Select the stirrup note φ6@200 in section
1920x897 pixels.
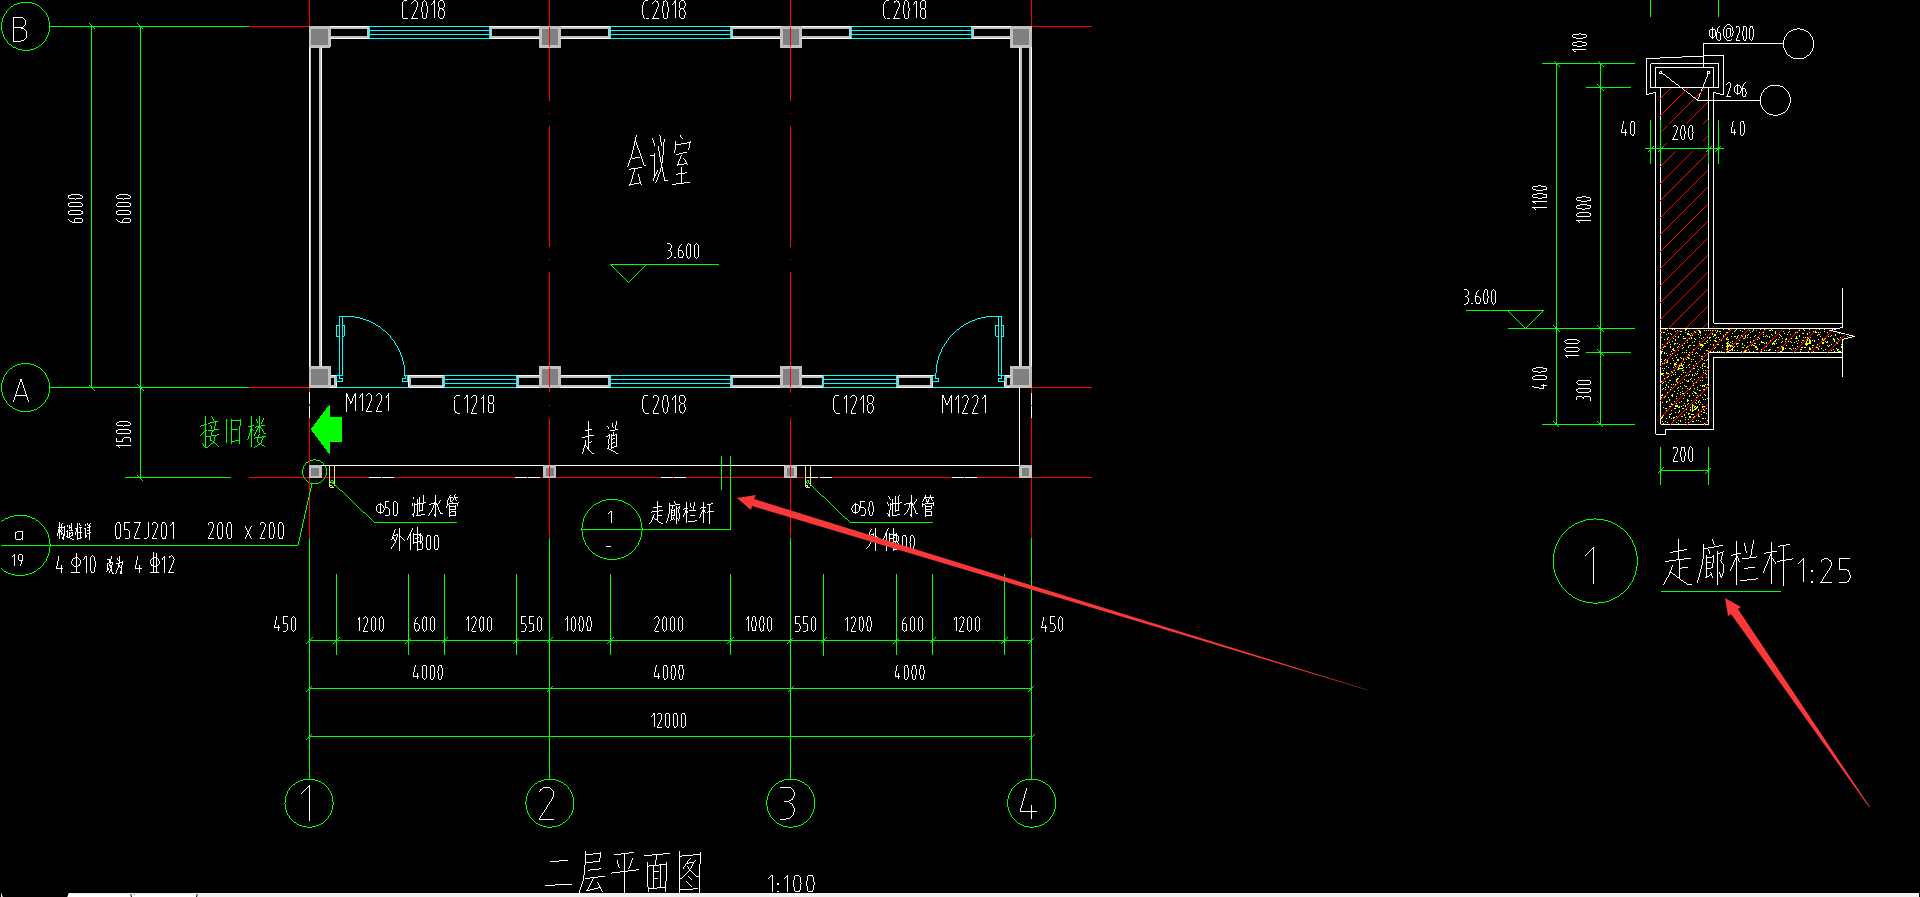(1731, 33)
